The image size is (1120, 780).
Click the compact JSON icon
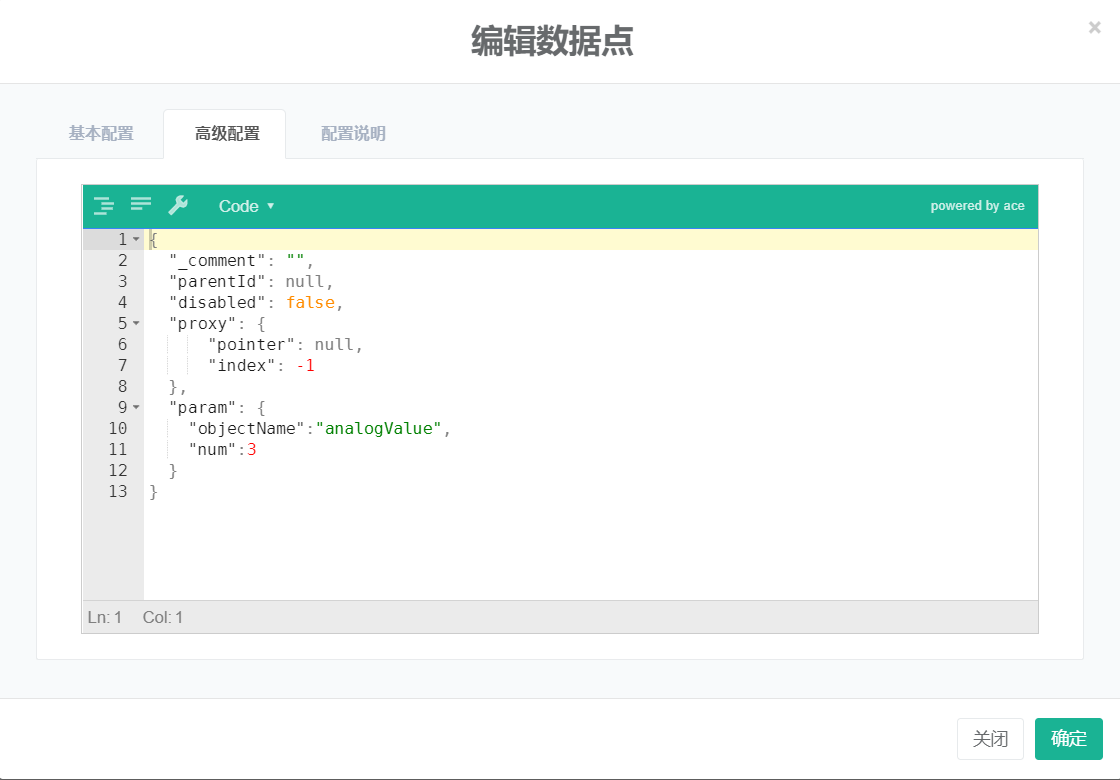pyautogui.click(x=141, y=205)
